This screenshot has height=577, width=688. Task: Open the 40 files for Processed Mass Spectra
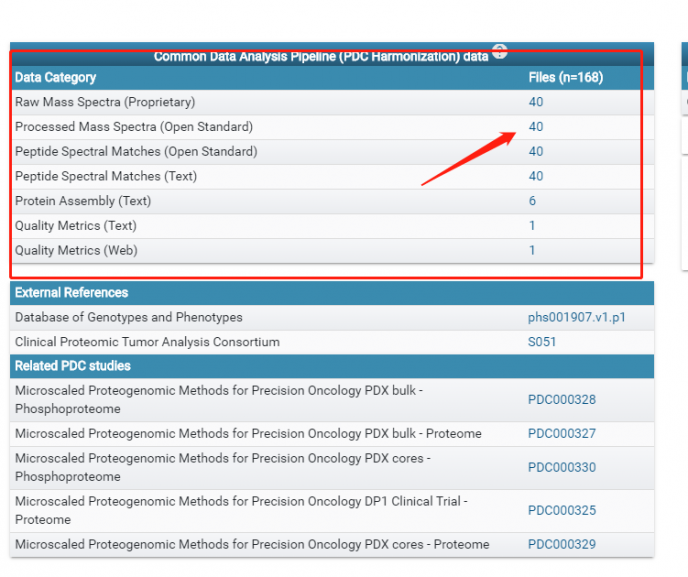pyautogui.click(x=536, y=127)
